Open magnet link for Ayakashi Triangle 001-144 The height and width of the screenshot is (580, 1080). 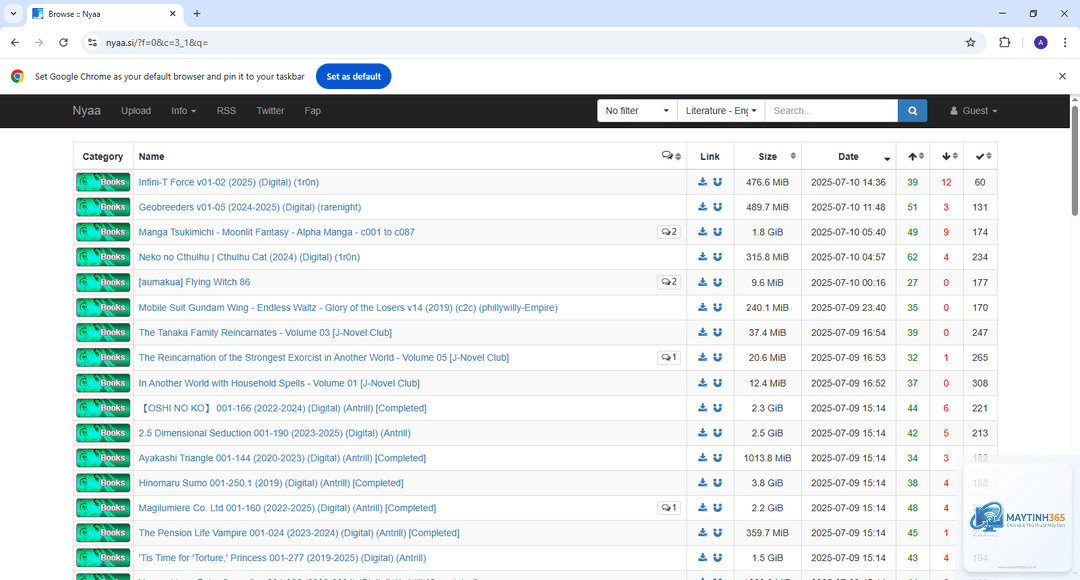point(718,457)
